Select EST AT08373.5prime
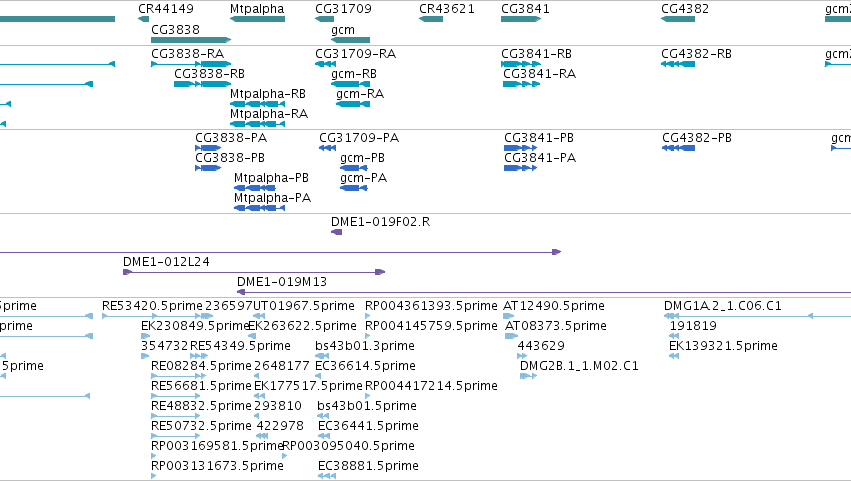Image resolution: width=851 pixels, height=481 pixels. tap(556, 326)
